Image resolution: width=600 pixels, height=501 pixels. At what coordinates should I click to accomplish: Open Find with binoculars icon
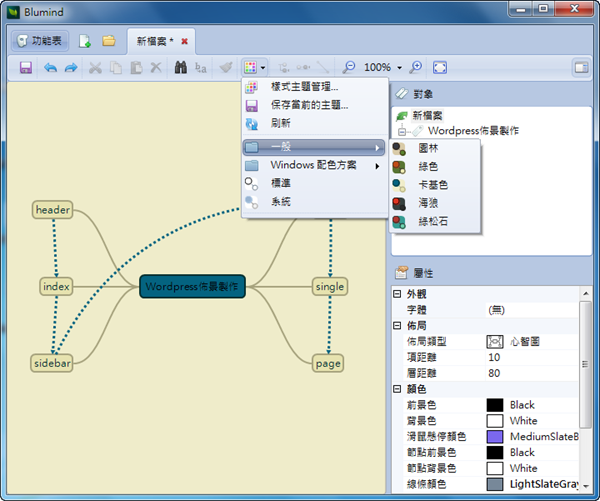click(x=181, y=67)
